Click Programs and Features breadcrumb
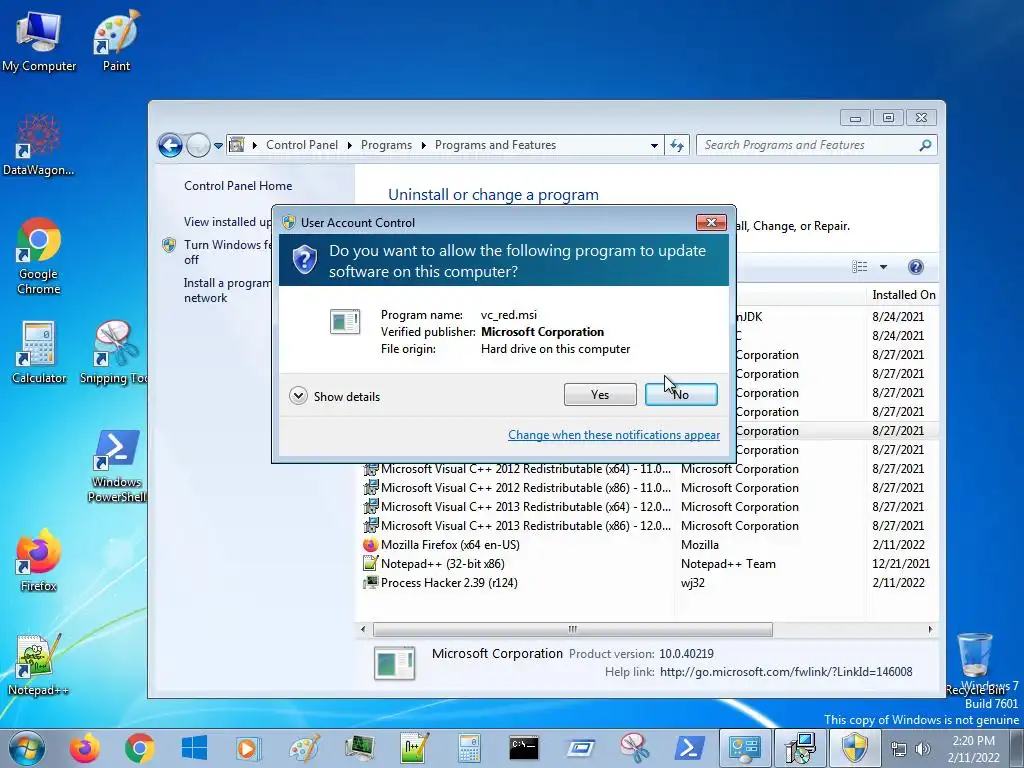The height and width of the screenshot is (768, 1024). [x=495, y=145]
